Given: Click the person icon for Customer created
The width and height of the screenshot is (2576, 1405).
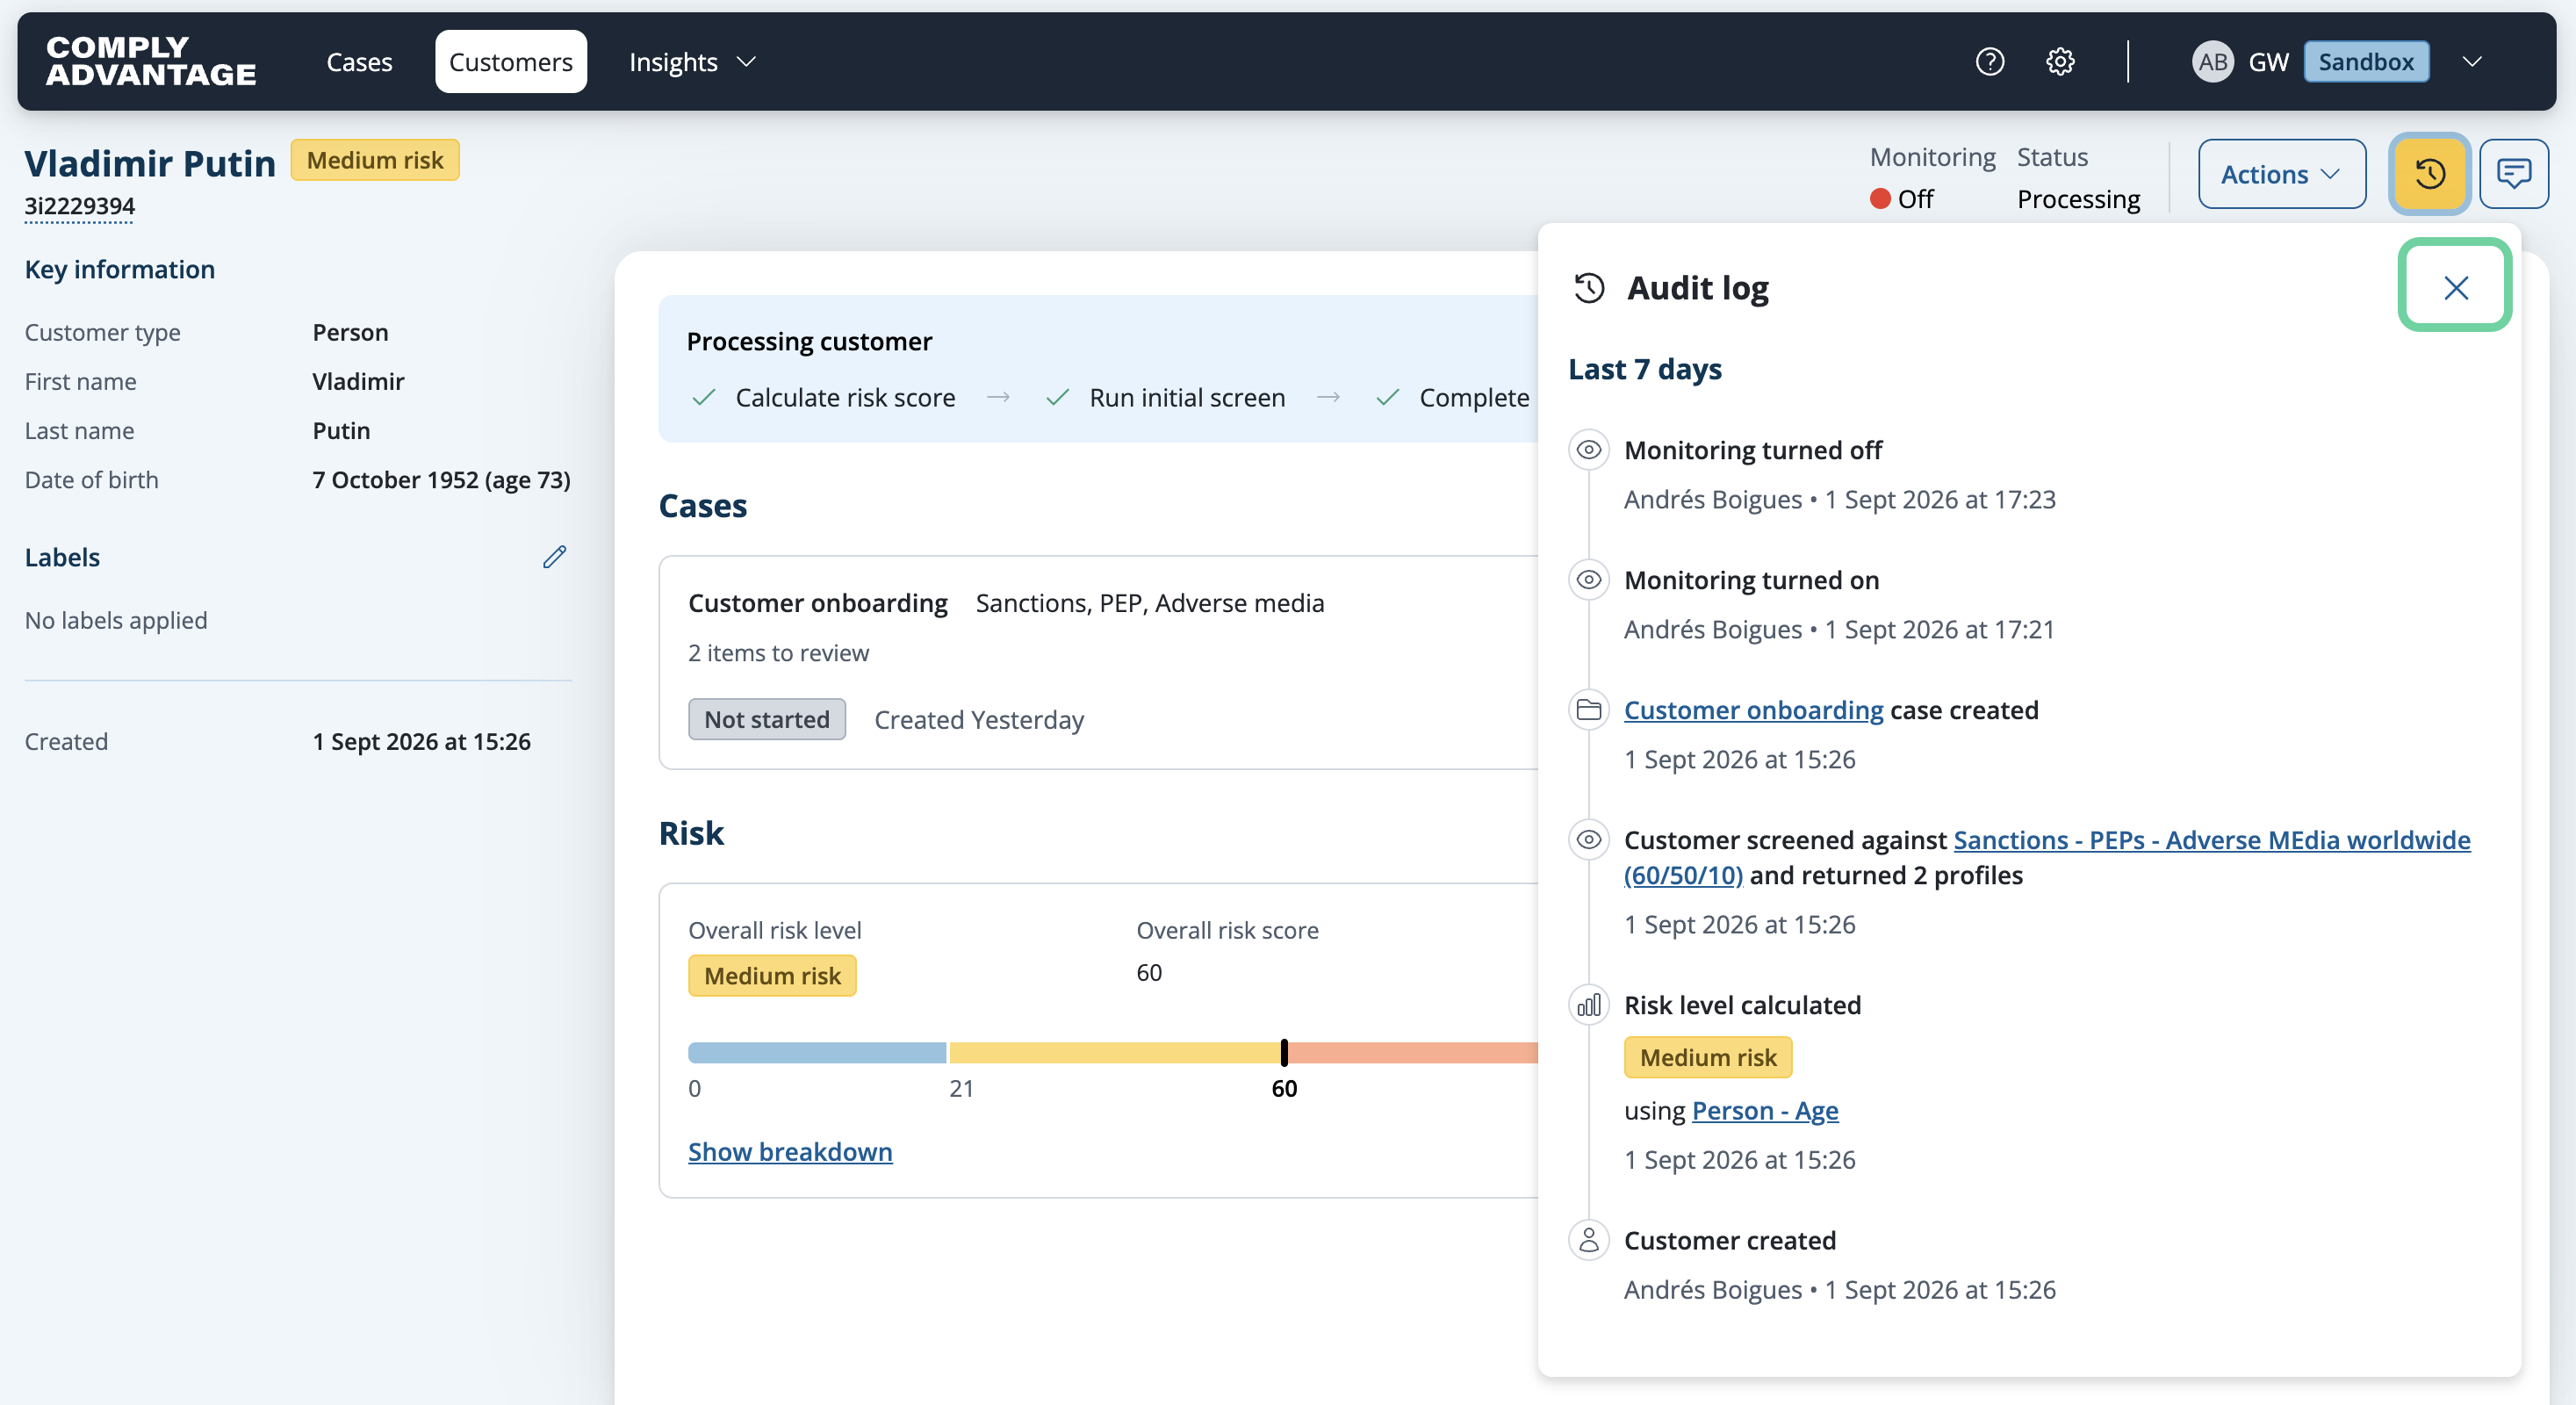Looking at the screenshot, I should [x=1588, y=1240].
